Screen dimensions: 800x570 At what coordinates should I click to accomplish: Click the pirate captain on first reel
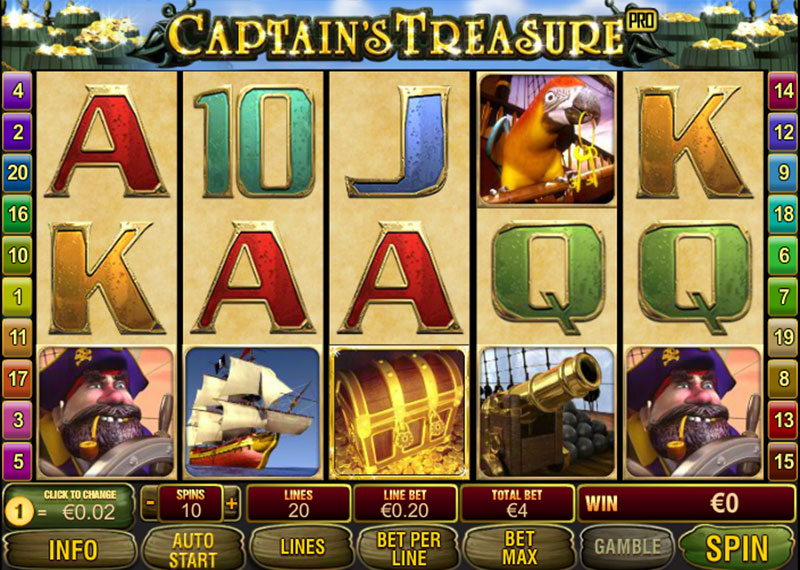pyautogui.click(x=106, y=412)
